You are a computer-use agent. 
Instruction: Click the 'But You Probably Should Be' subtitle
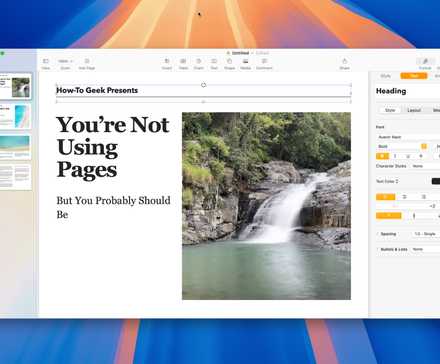coord(113,207)
